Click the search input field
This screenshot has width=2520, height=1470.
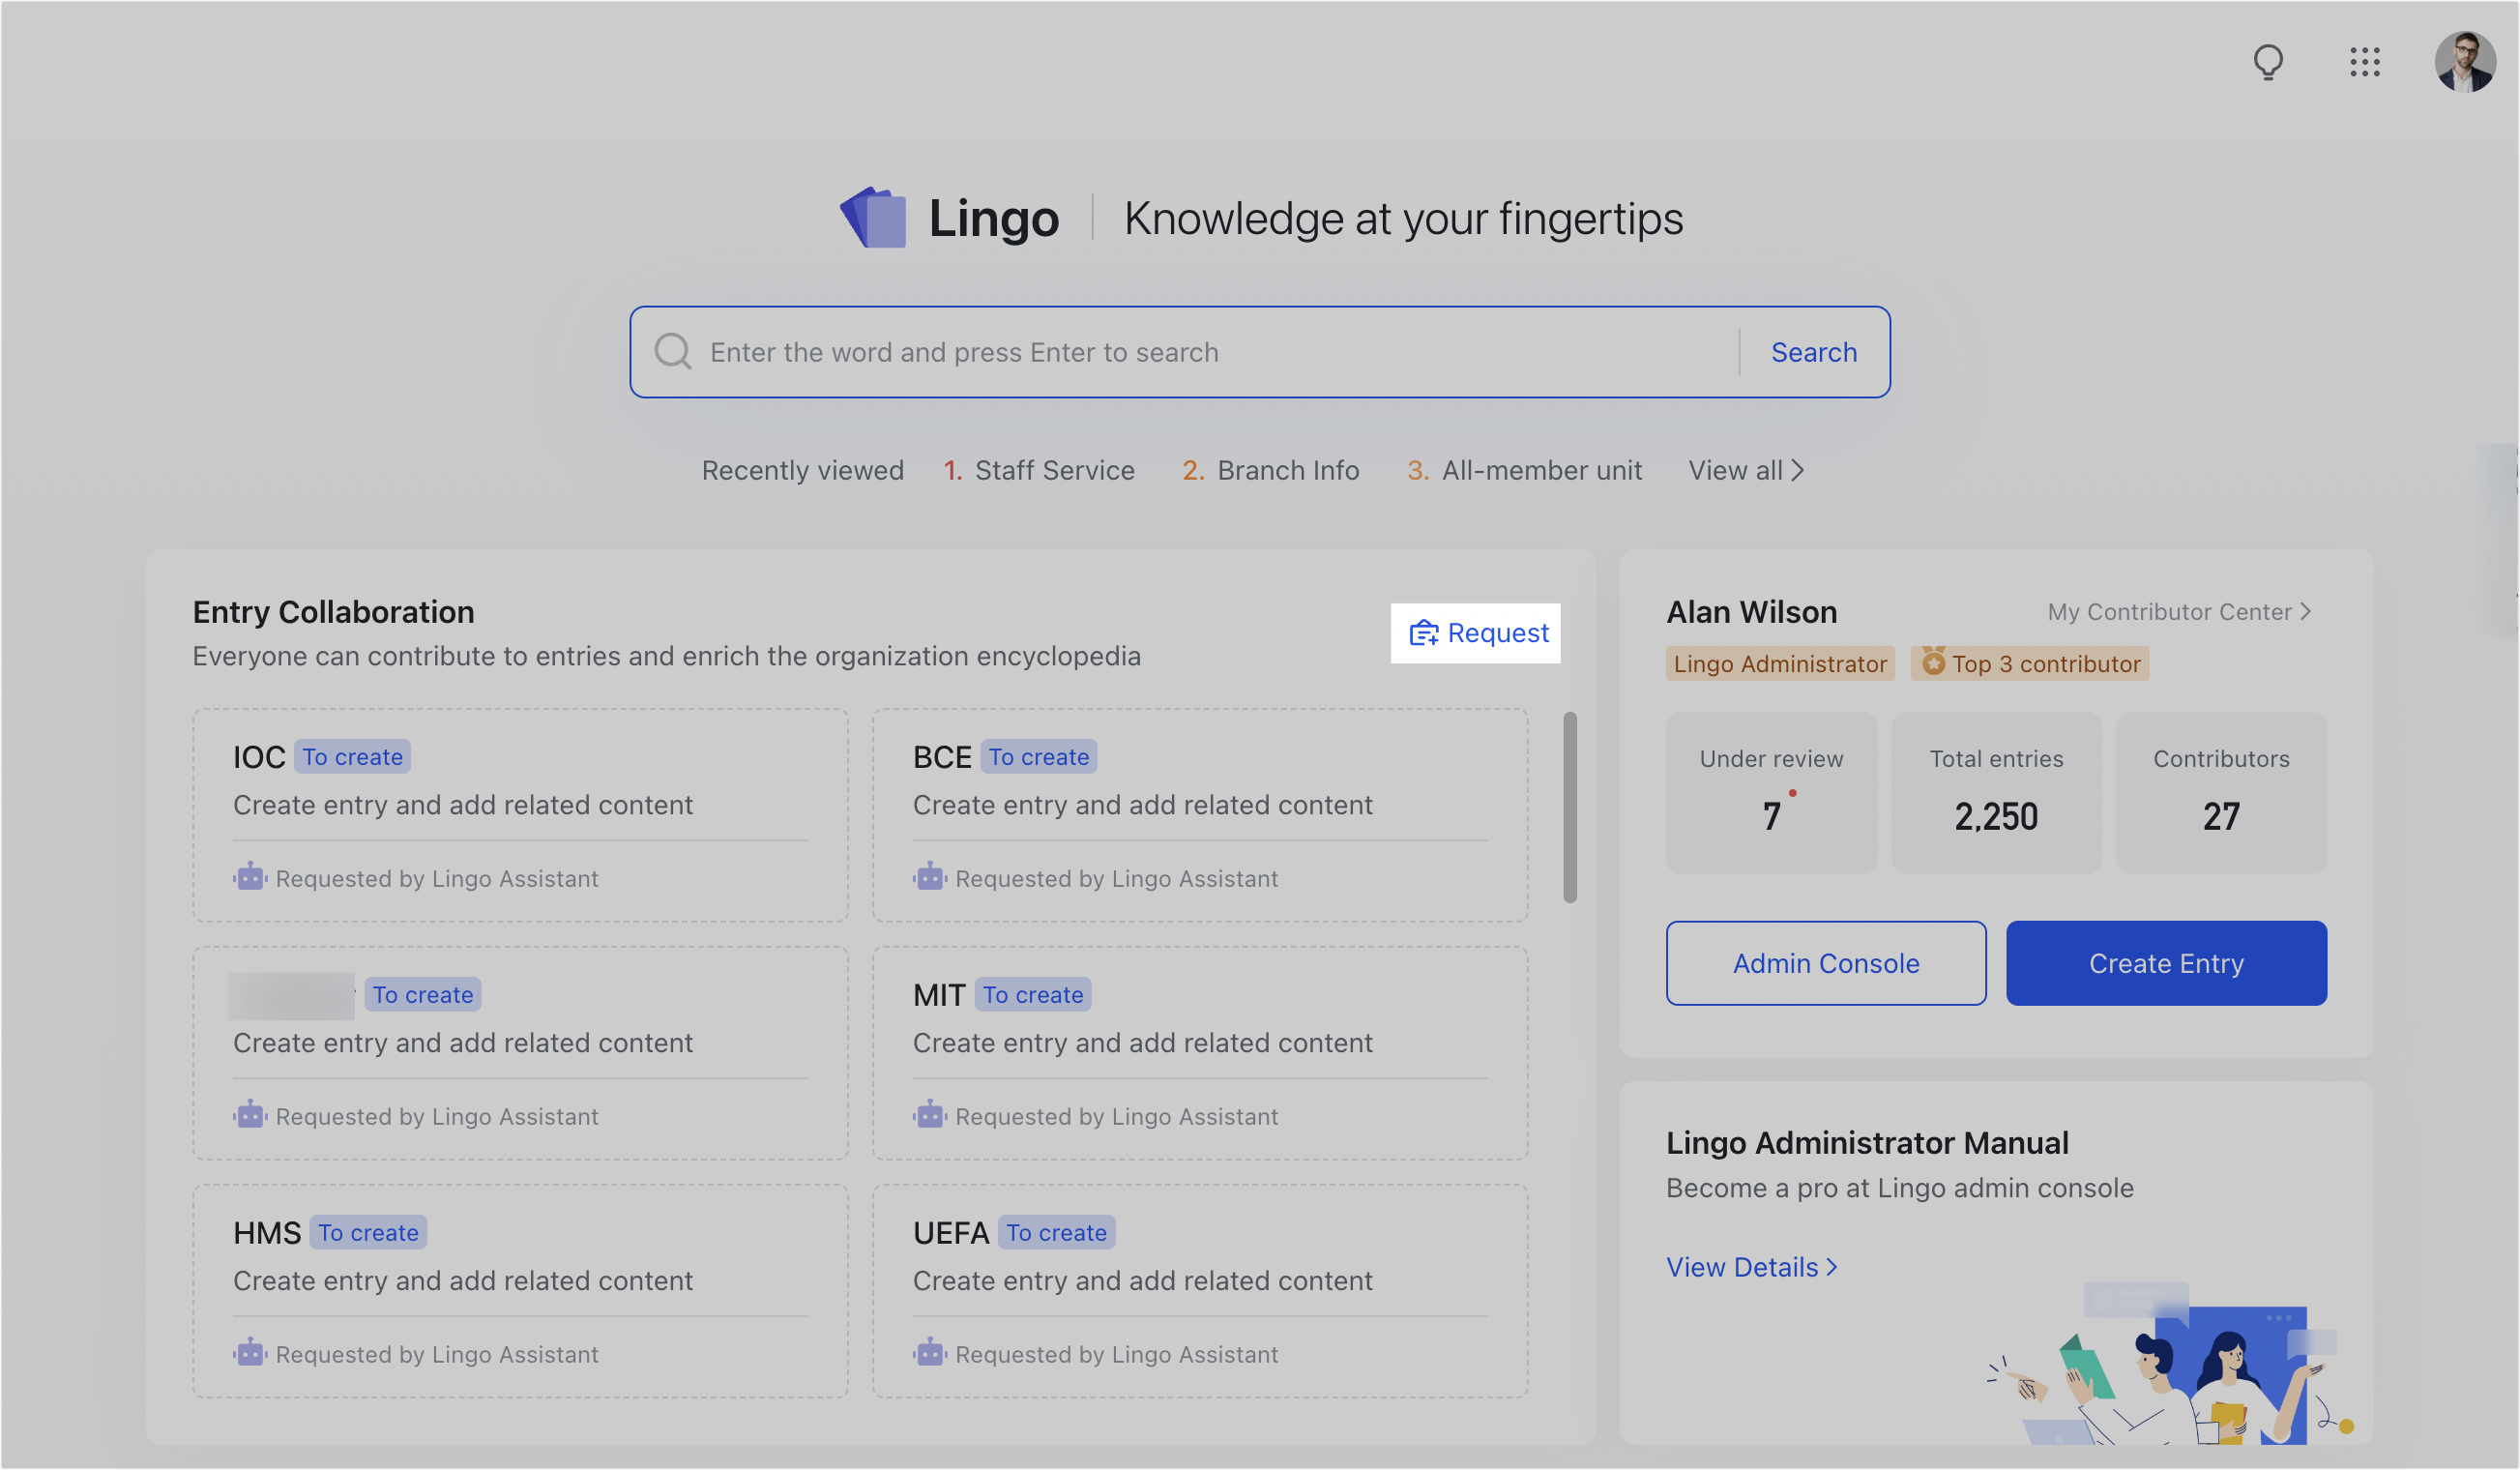click(x=1100, y=352)
